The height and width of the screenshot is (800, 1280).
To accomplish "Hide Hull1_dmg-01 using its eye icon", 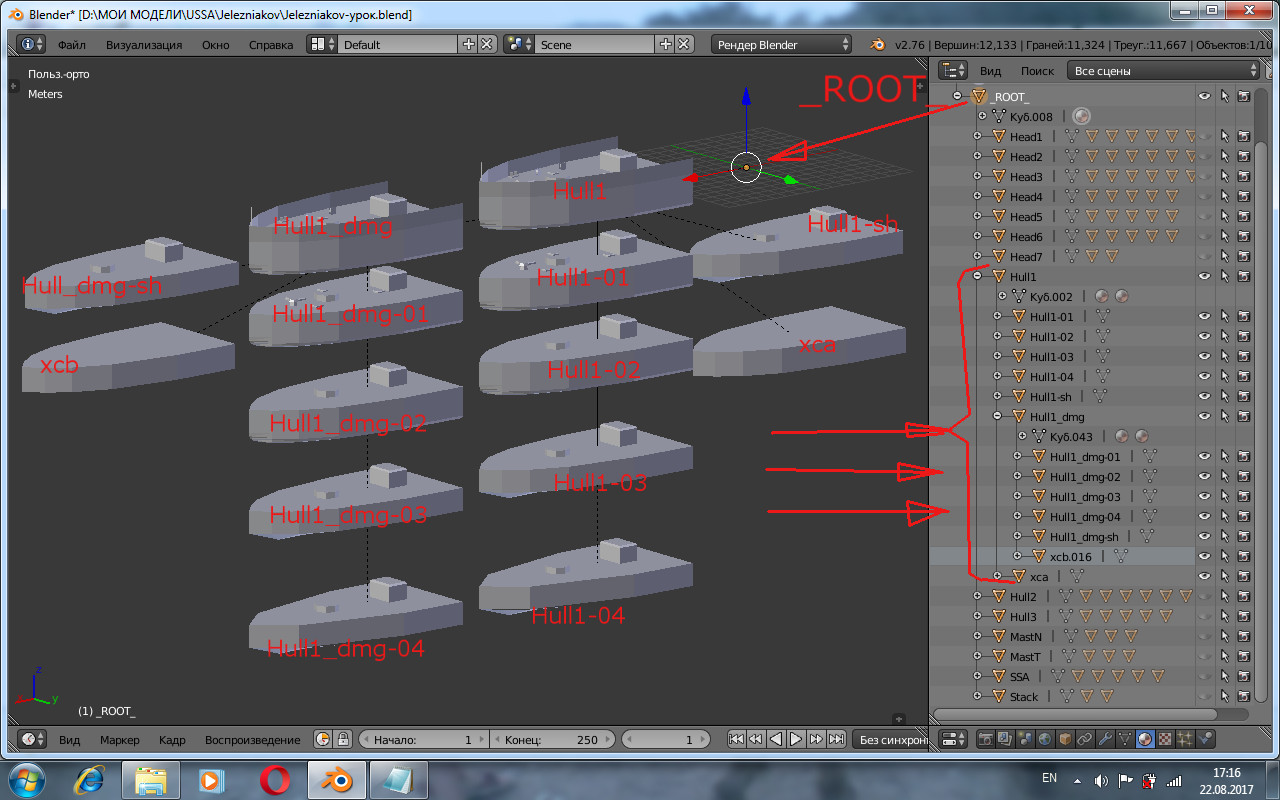I will (x=1204, y=457).
